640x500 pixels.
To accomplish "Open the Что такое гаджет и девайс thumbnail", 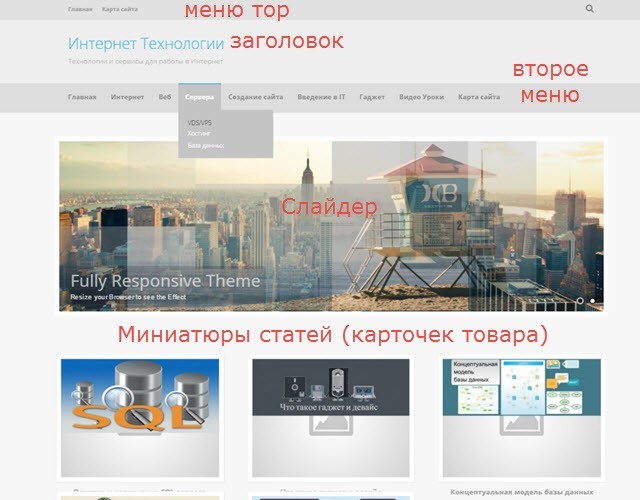I will (x=331, y=418).
